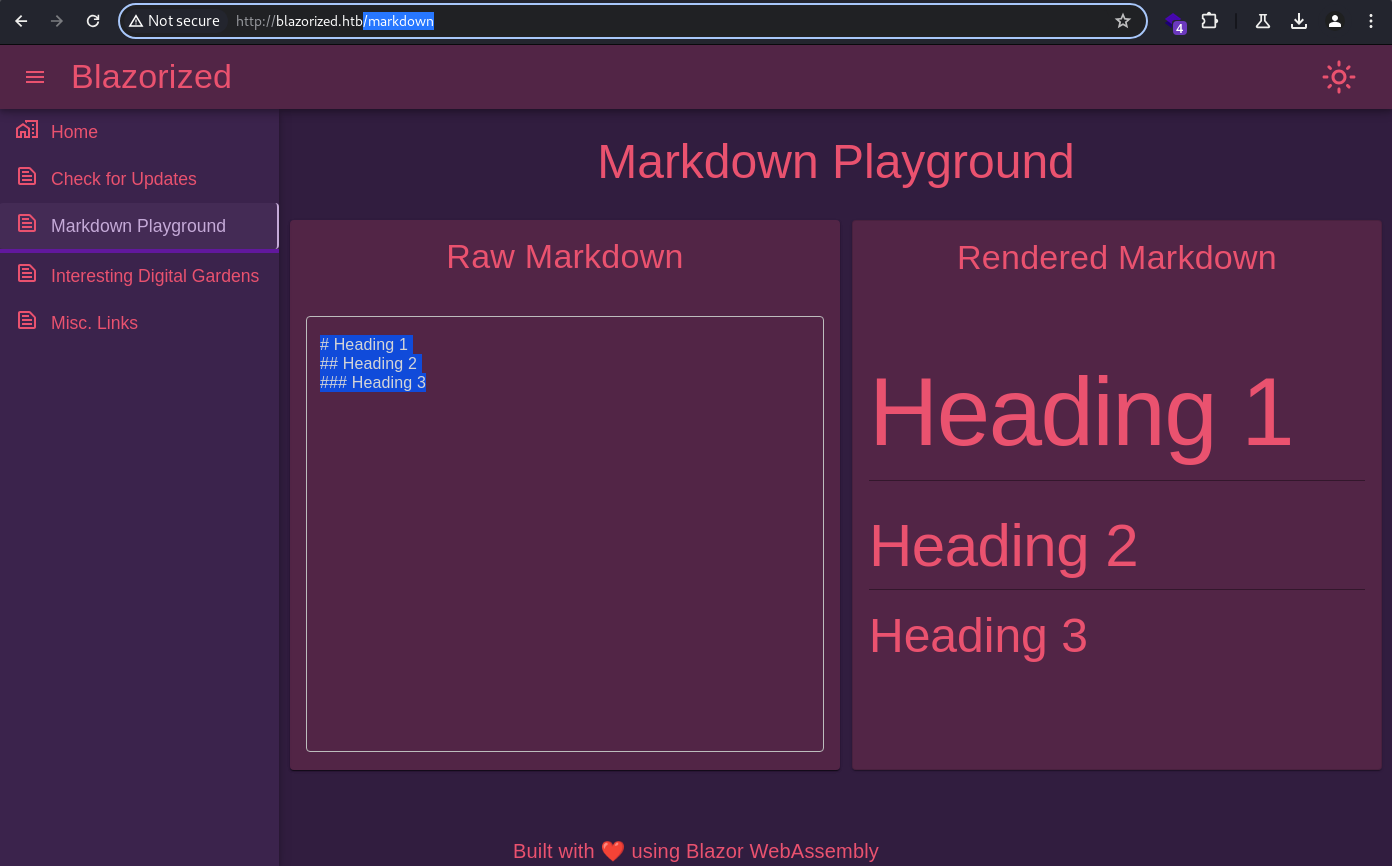Click the browser address bar URL
Viewport: 1392px width, 866px height.
tap(335, 21)
